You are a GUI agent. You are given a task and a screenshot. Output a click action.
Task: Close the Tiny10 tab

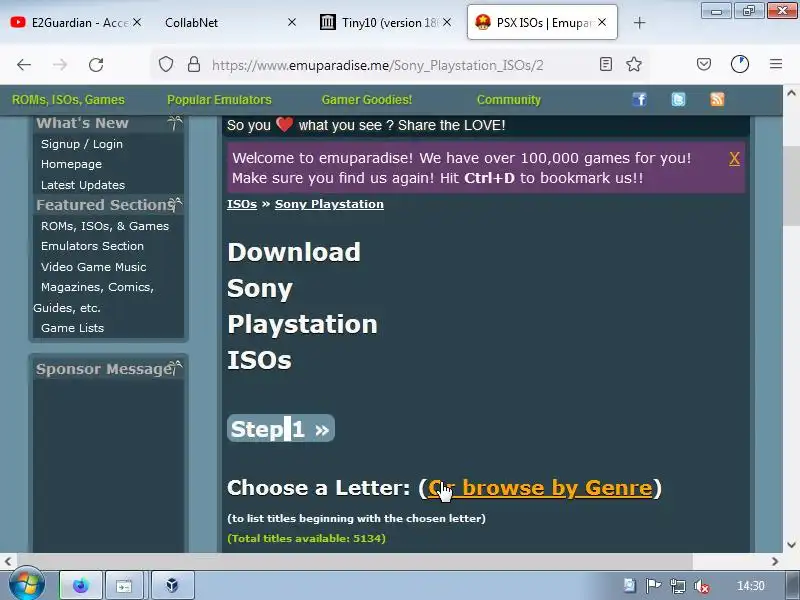tap(447, 22)
